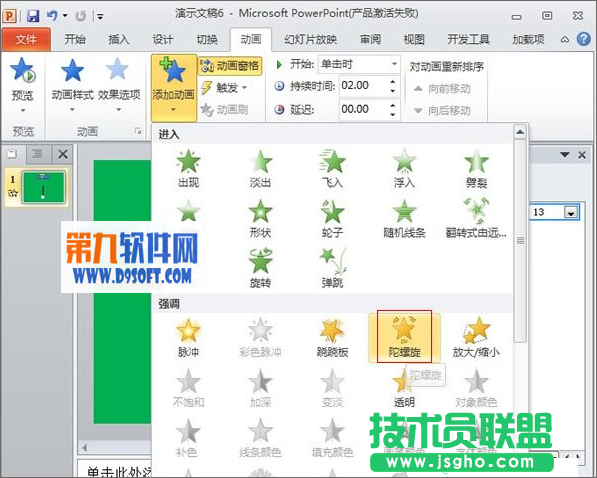
Task: Switch to the 审阅 (Review) tab
Action: [x=370, y=39]
